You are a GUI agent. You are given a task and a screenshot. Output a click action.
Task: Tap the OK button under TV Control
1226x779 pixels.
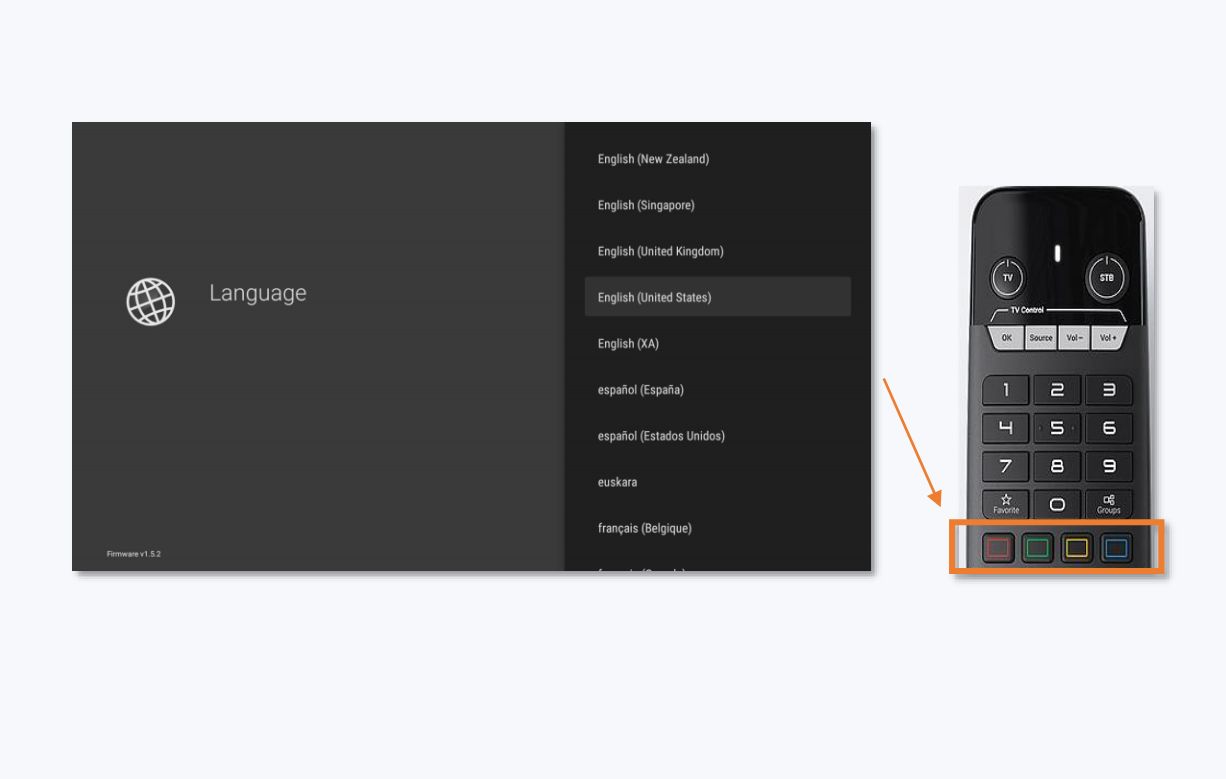click(x=1007, y=338)
